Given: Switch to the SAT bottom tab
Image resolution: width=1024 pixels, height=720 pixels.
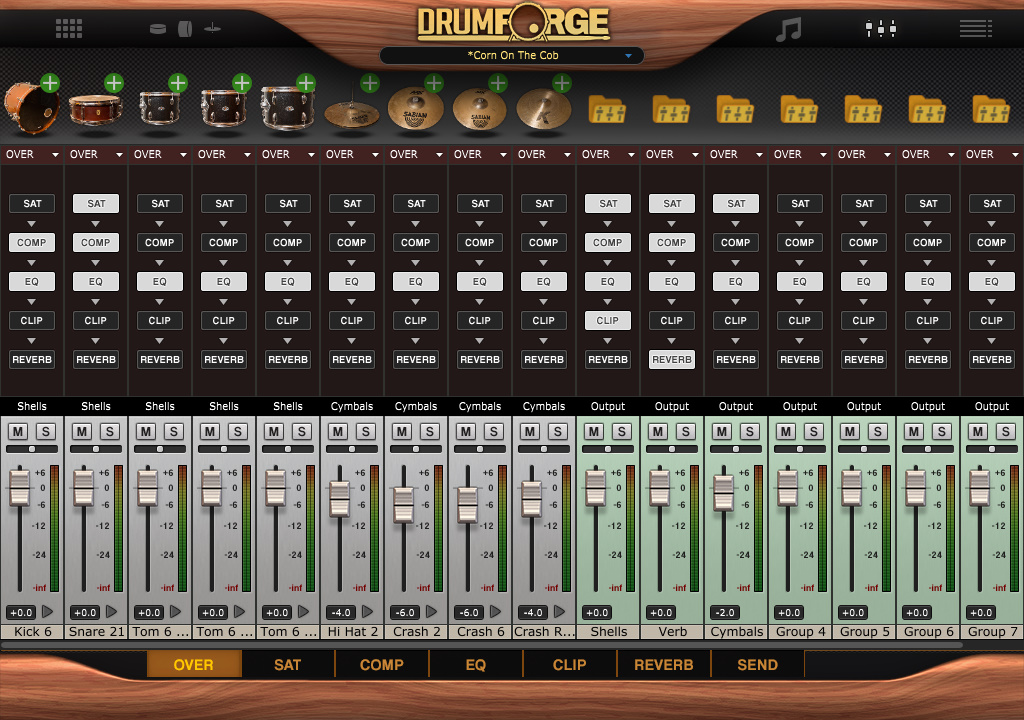Looking at the screenshot, I should click(288, 664).
